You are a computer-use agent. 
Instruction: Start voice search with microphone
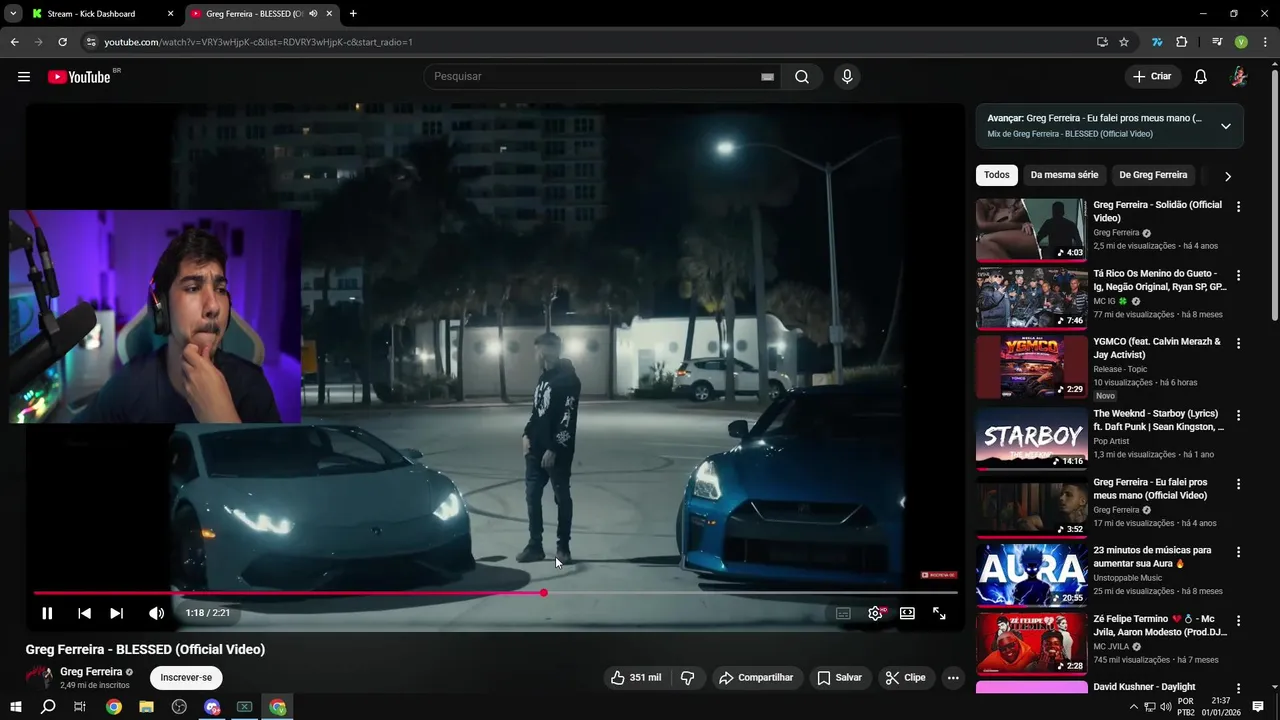847,77
